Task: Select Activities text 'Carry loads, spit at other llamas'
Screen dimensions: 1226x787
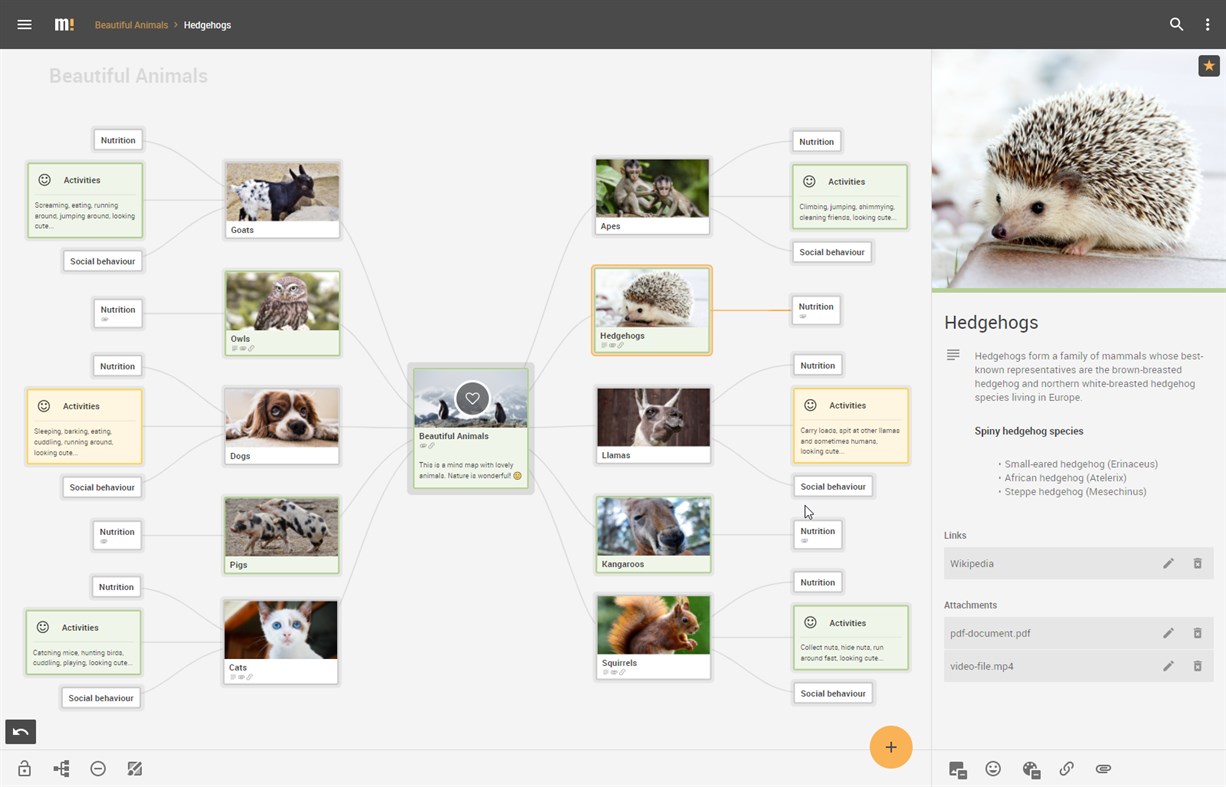Action: tap(850, 441)
